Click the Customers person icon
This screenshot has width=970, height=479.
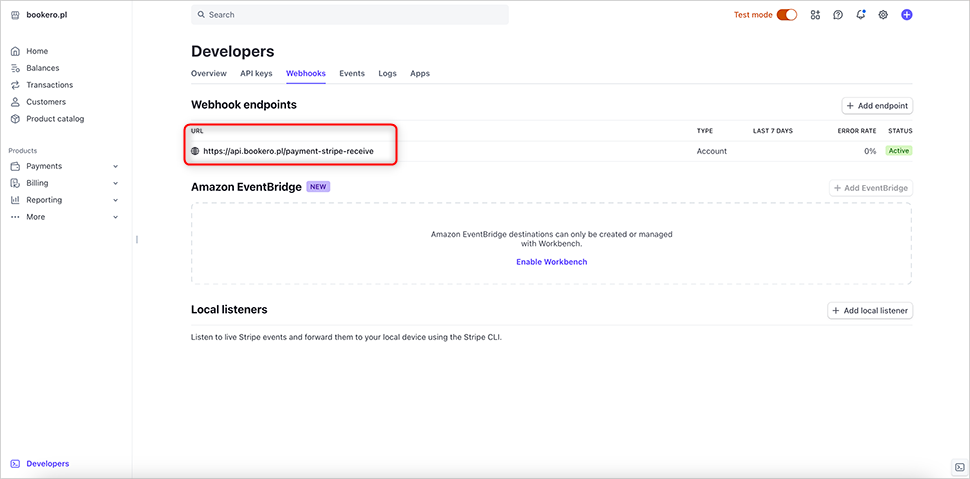point(15,102)
